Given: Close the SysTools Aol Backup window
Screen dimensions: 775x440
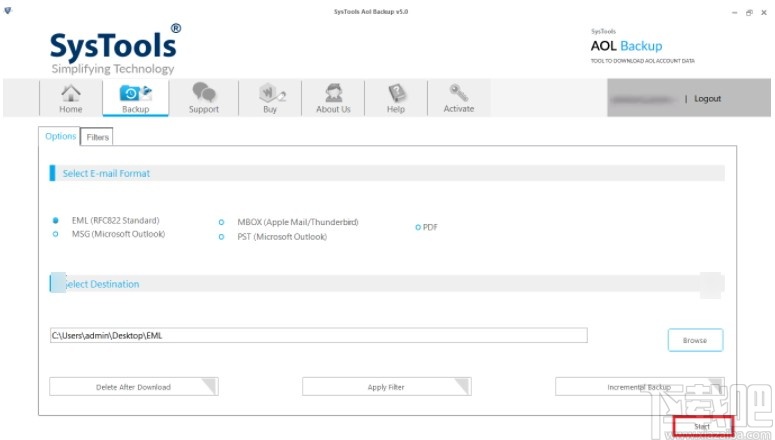Looking at the screenshot, I should (x=764, y=12).
